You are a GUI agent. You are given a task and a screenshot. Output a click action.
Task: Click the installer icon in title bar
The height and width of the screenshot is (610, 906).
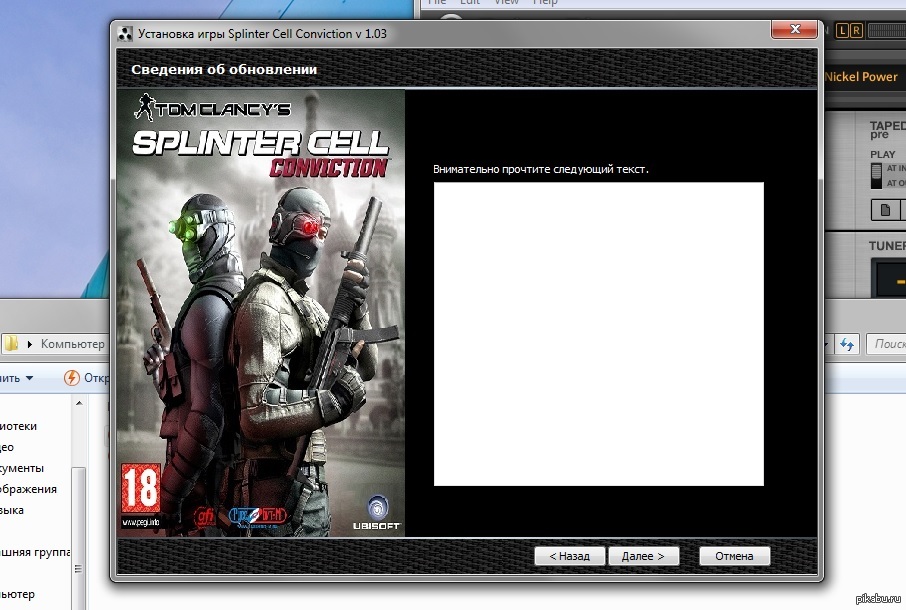125,34
